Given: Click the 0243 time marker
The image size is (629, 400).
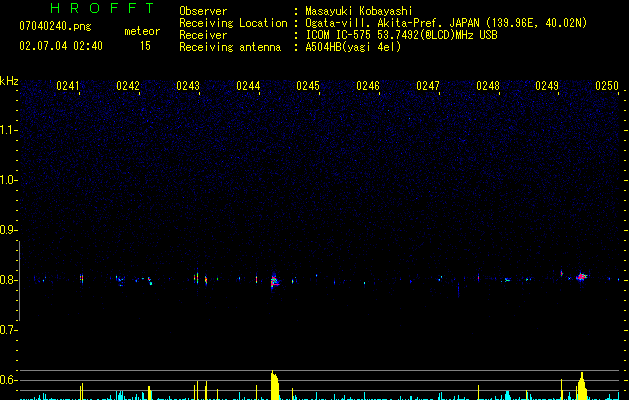Looking at the screenshot, I should click(x=188, y=86).
